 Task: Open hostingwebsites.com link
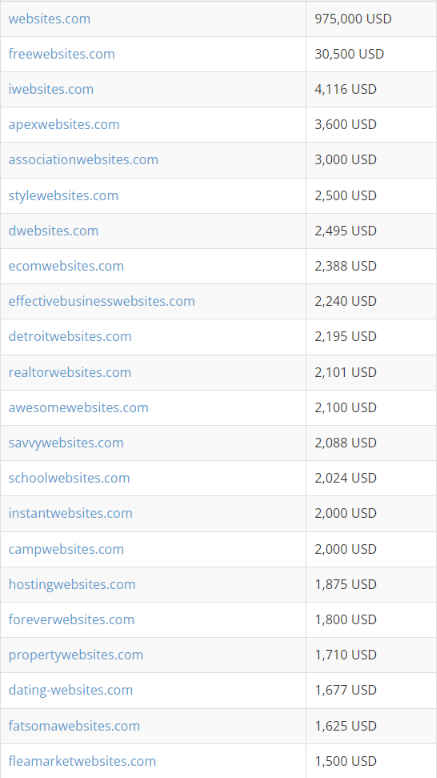coord(72,584)
